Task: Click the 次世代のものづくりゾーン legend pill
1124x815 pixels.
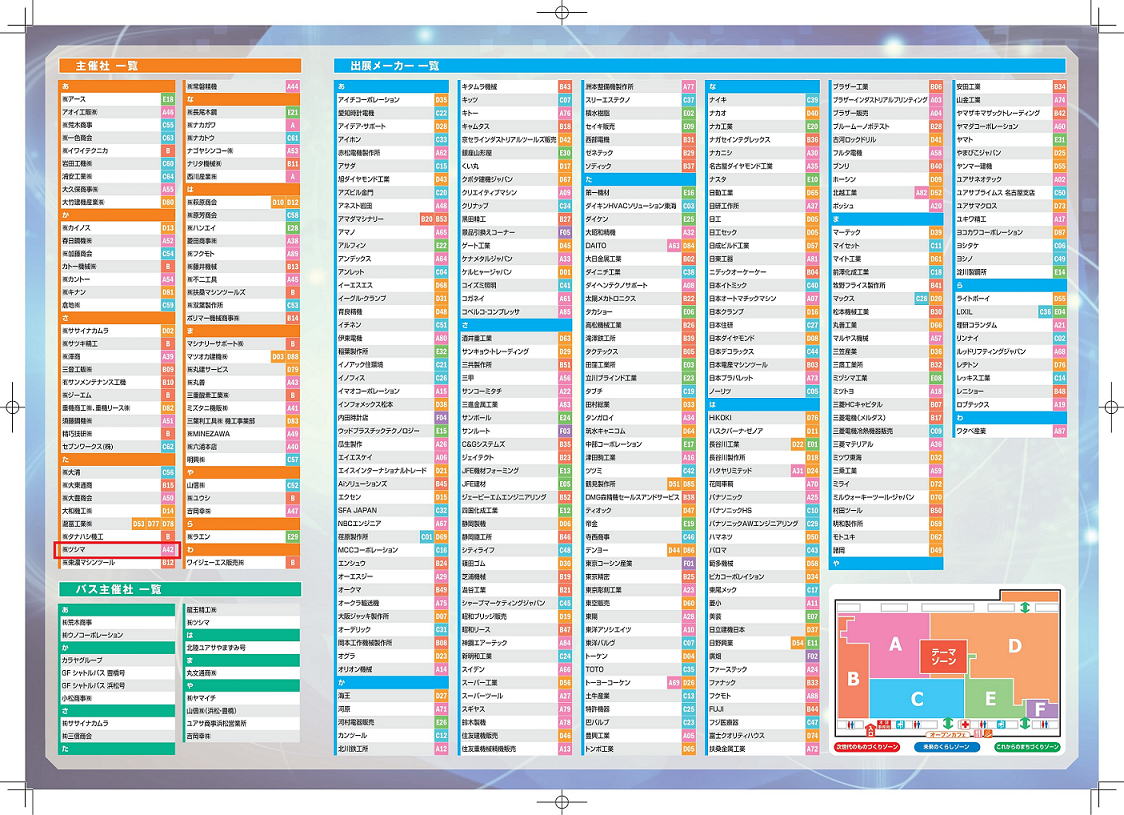Action: [x=867, y=747]
